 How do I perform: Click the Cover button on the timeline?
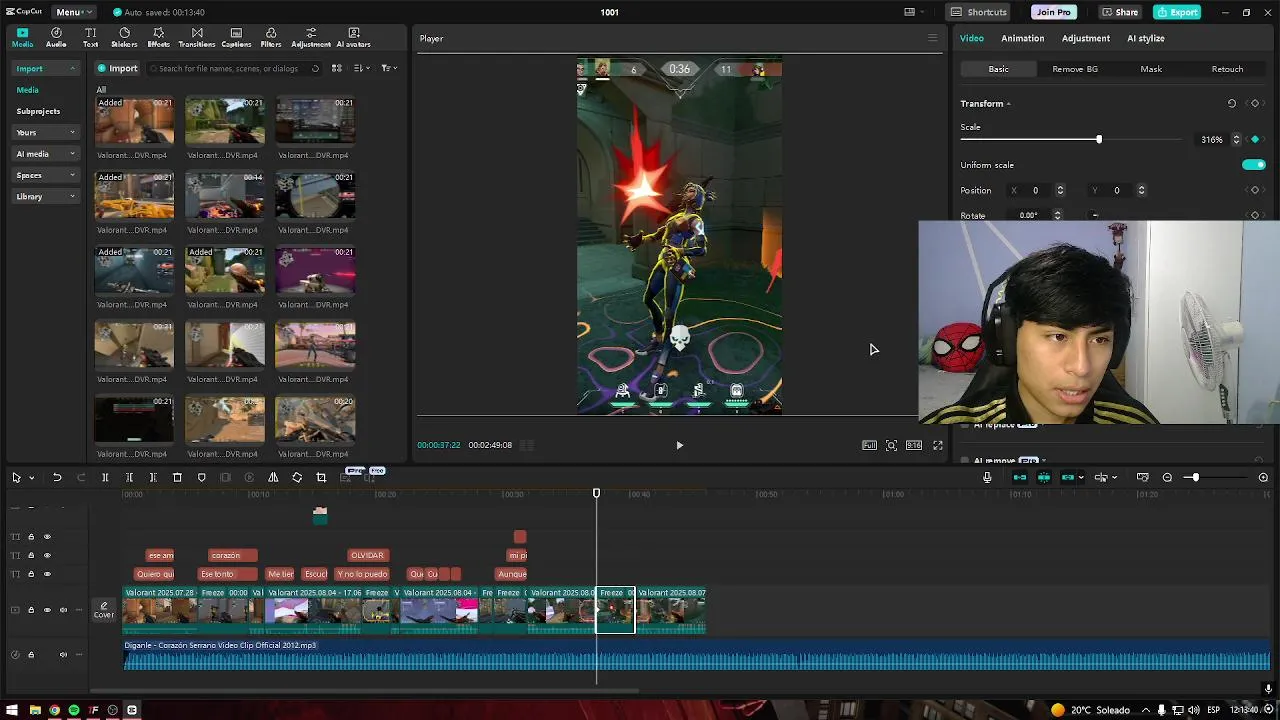[x=104, y=610]
